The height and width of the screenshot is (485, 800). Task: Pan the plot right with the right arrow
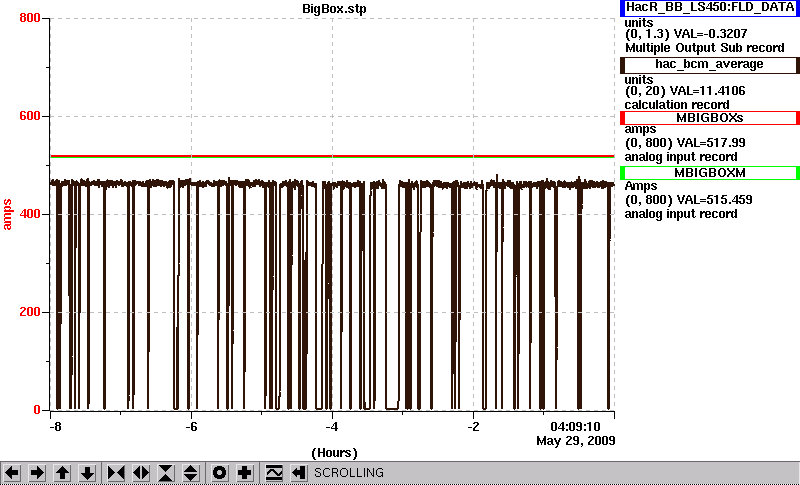(37, 473)
